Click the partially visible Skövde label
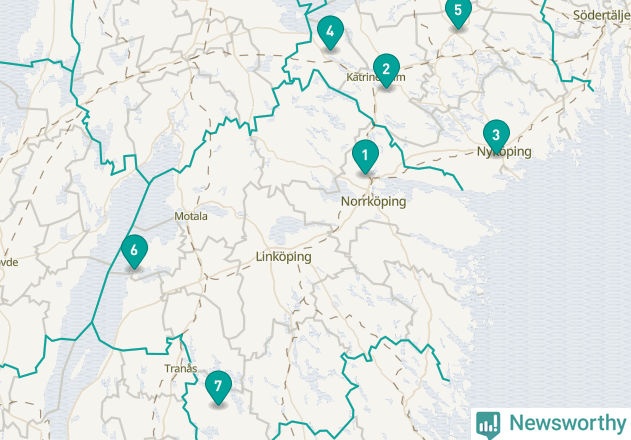 tap(9, 262)
